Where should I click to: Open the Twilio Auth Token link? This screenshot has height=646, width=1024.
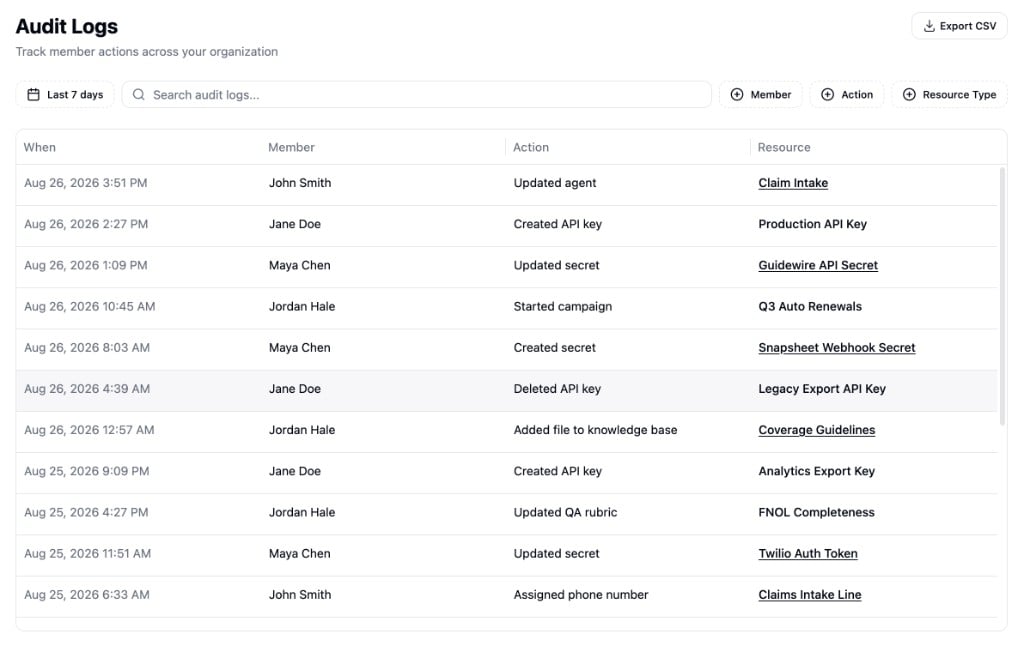pos(808,554)
